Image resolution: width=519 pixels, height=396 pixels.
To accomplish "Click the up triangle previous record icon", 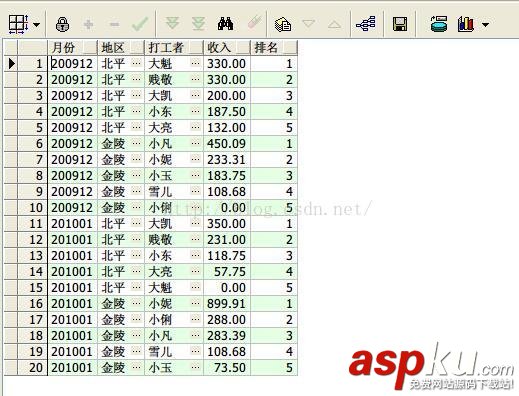I will [x=334, y=24].
